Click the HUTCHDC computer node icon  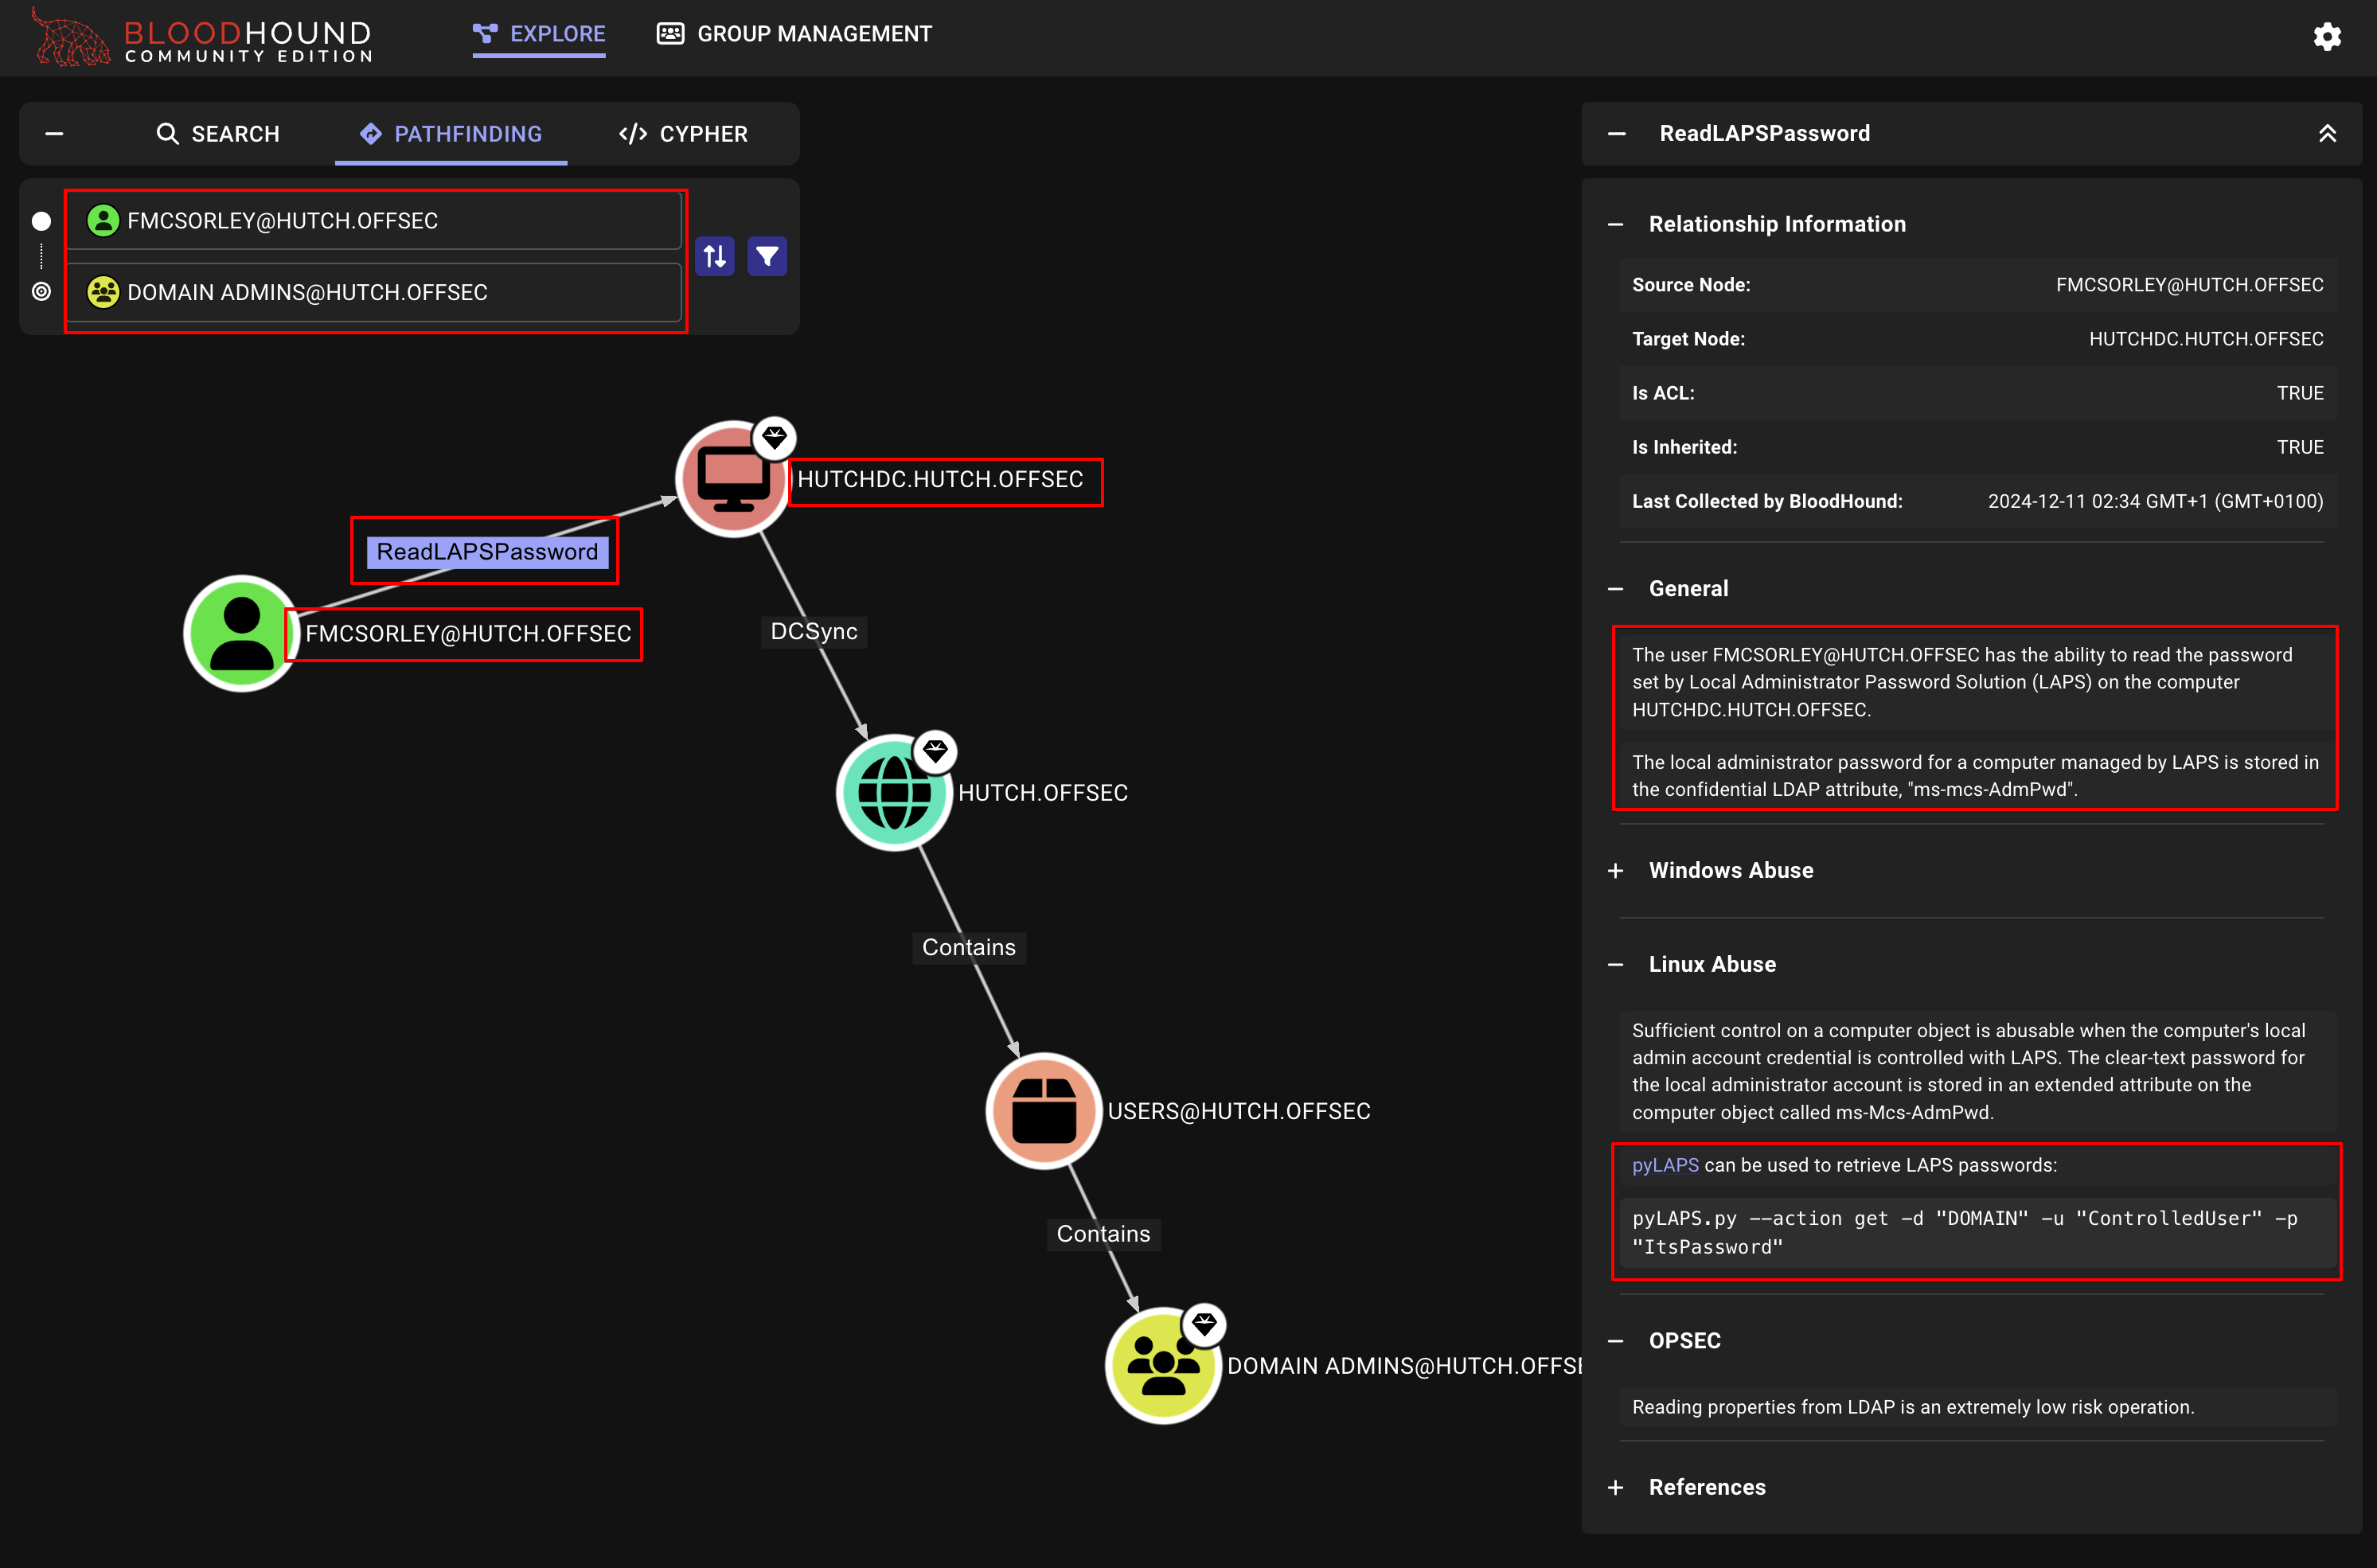[x=733, y=480]
